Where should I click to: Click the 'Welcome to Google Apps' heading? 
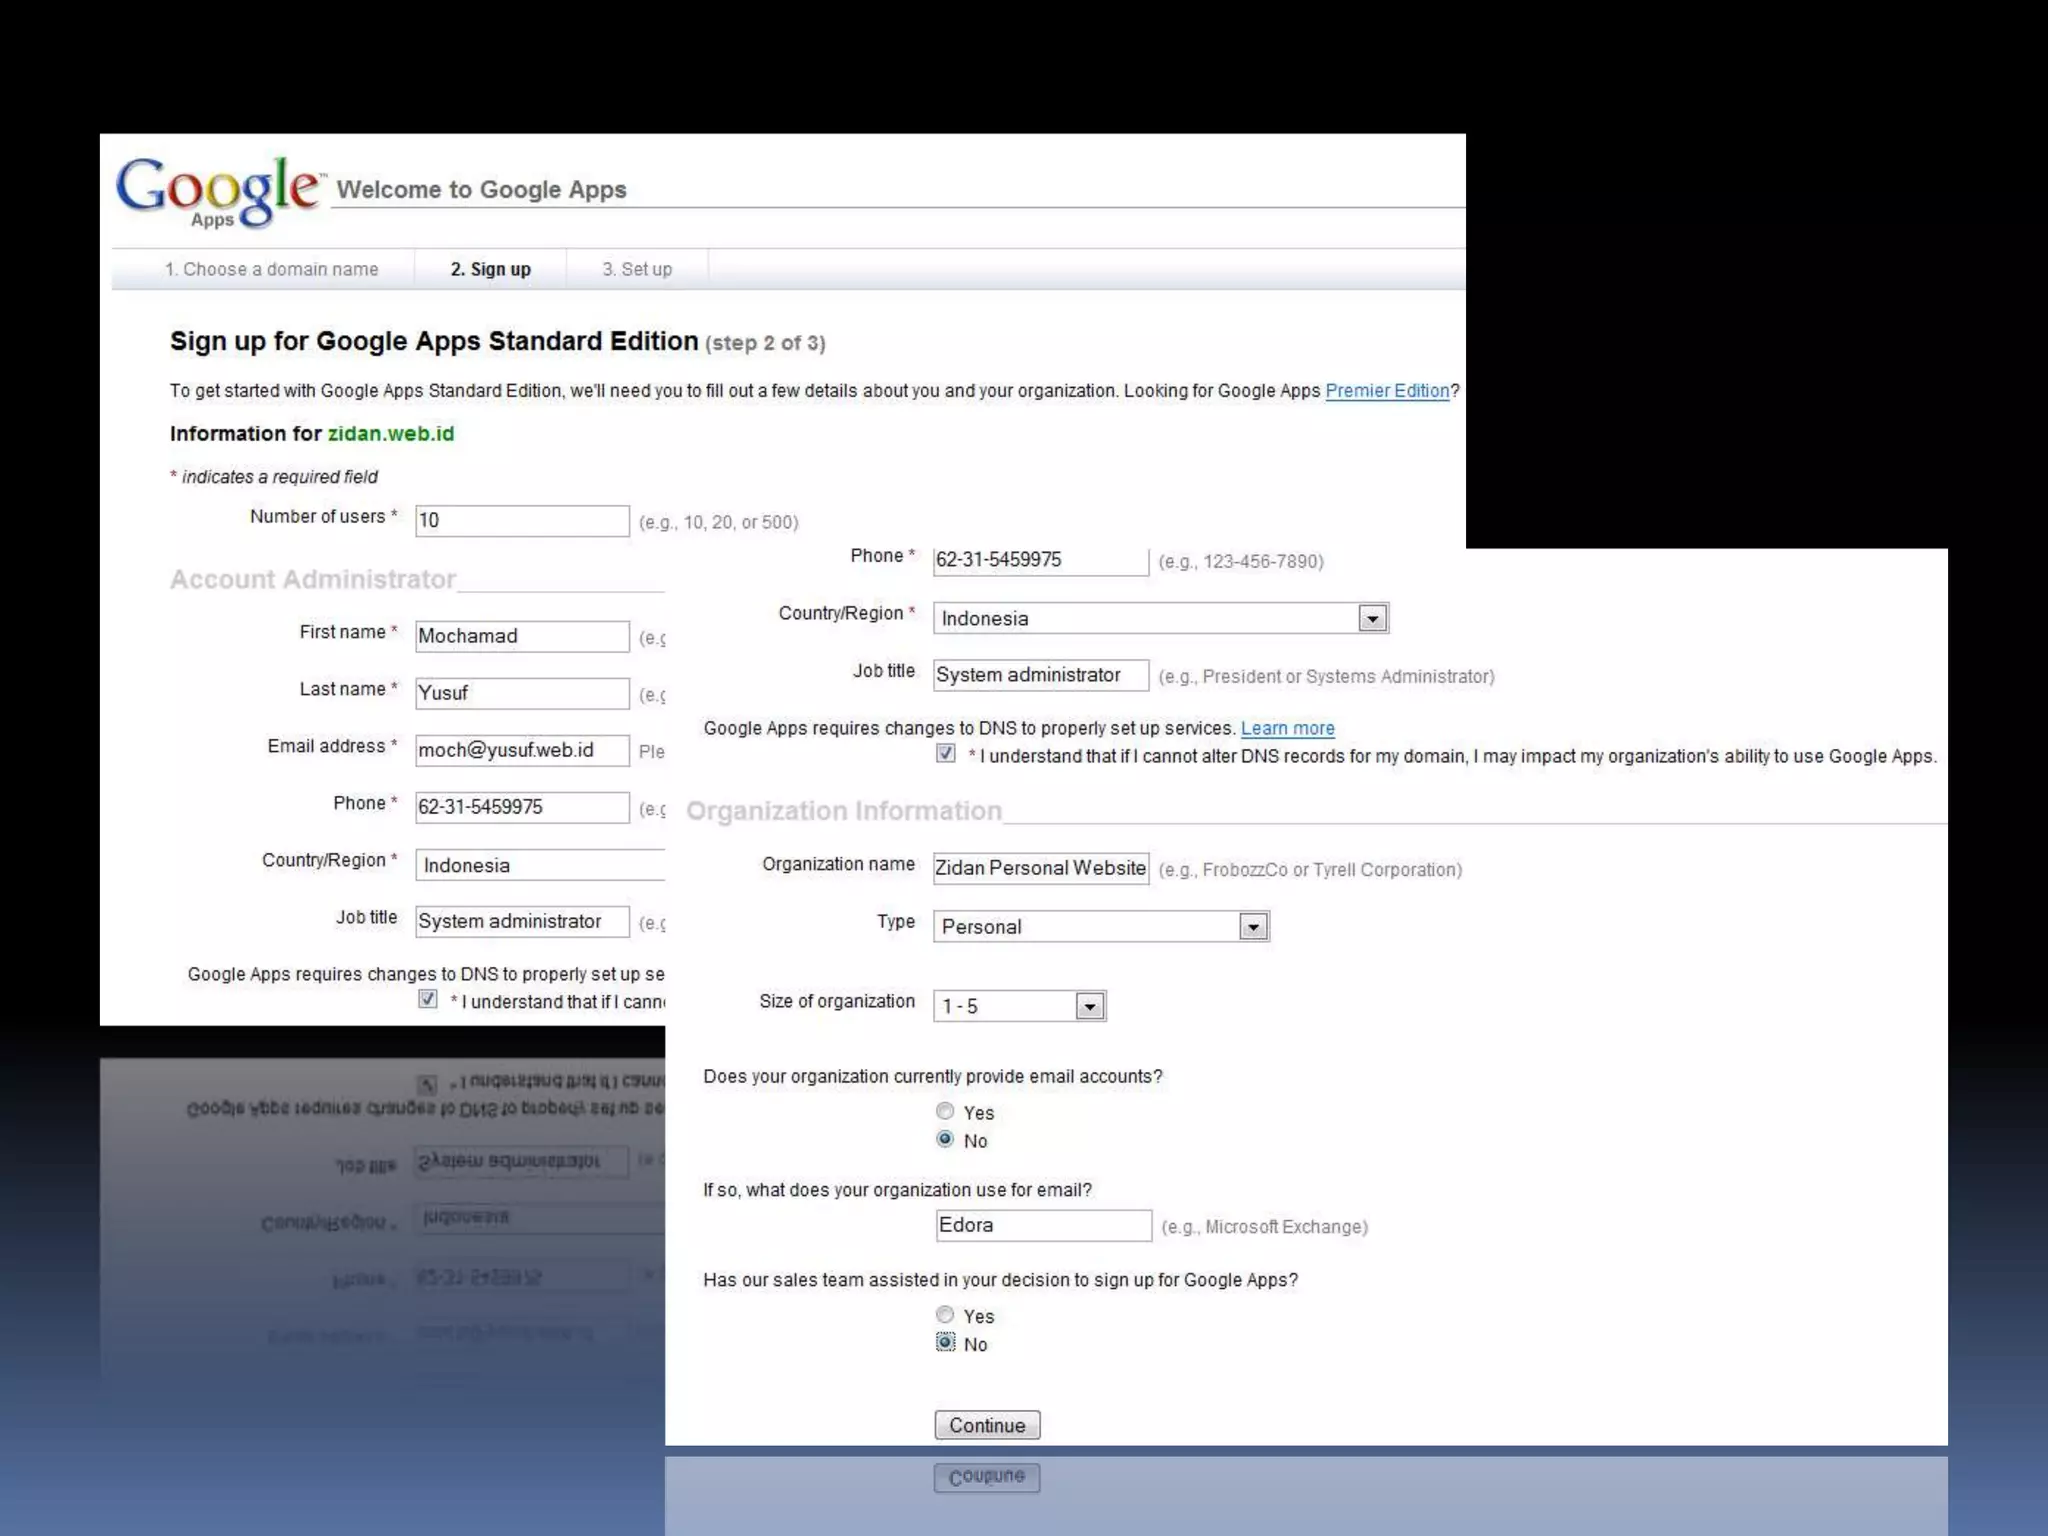coord(481,190)
